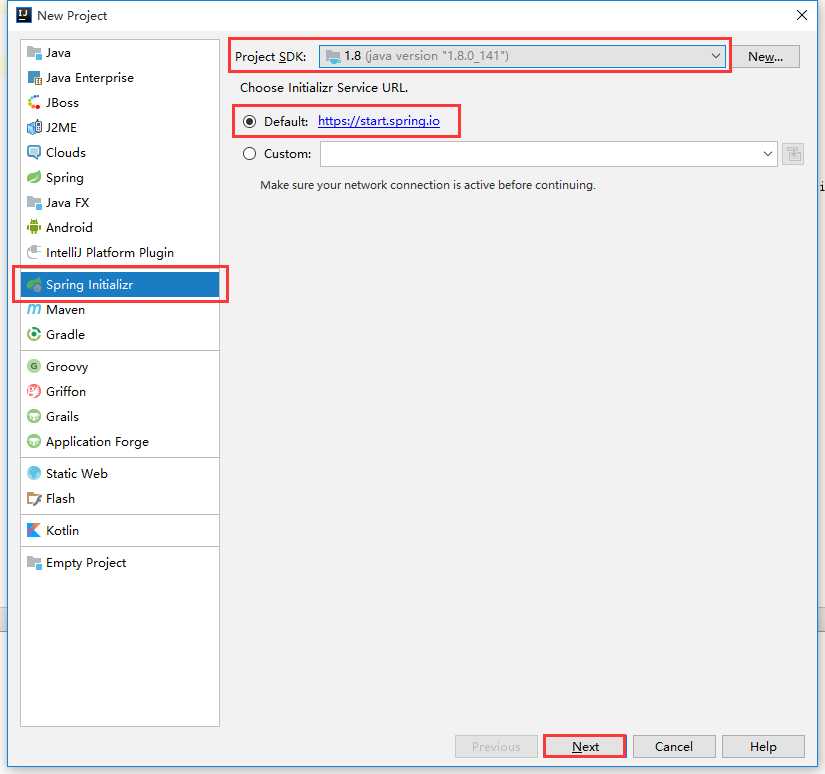Click the Java FX folder icon
Viewport: 825px width, 774px height.
(x=34, y=203)
